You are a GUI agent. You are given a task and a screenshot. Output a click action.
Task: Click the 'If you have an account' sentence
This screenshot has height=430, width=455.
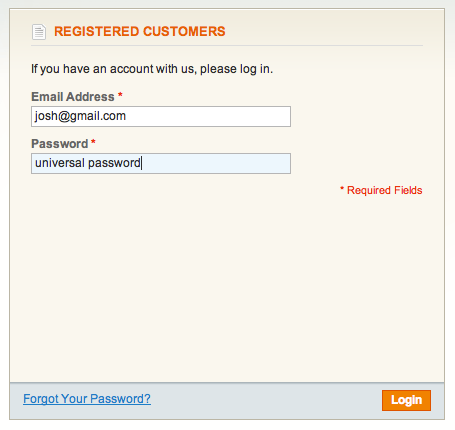coord(152,69)
